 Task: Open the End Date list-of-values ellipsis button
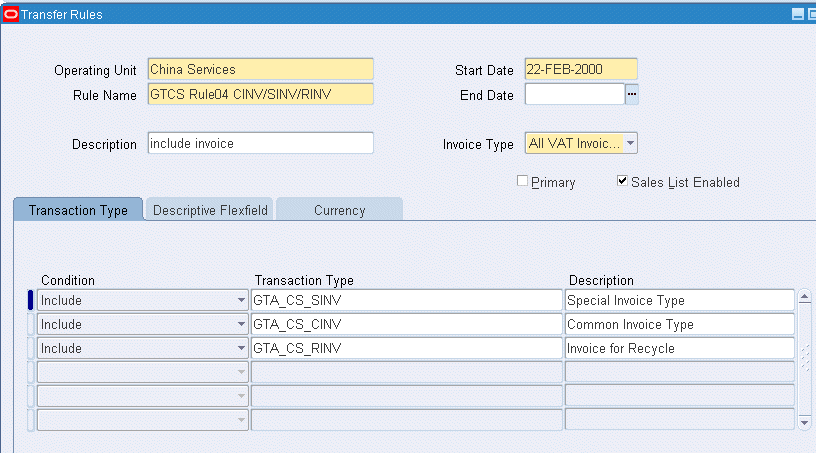click(631, 94)
